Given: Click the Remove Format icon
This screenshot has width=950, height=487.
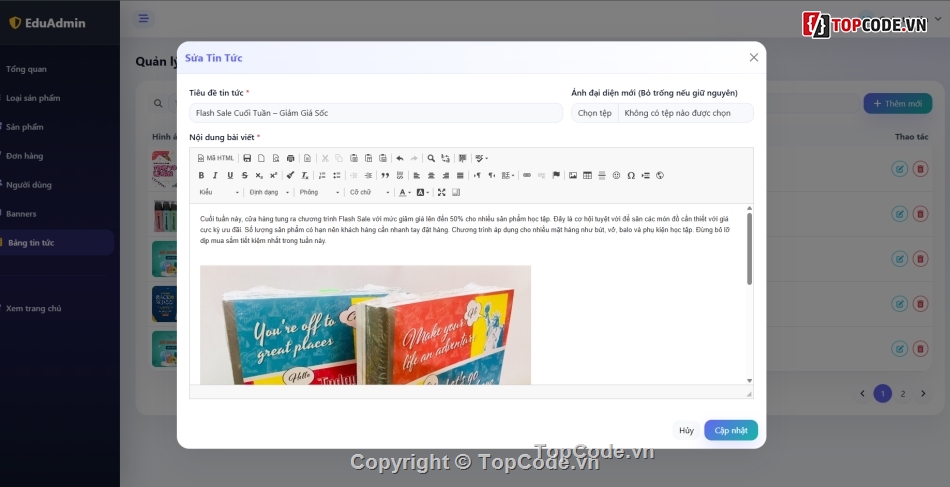Looking at the screenshot, I should [305, 175].
